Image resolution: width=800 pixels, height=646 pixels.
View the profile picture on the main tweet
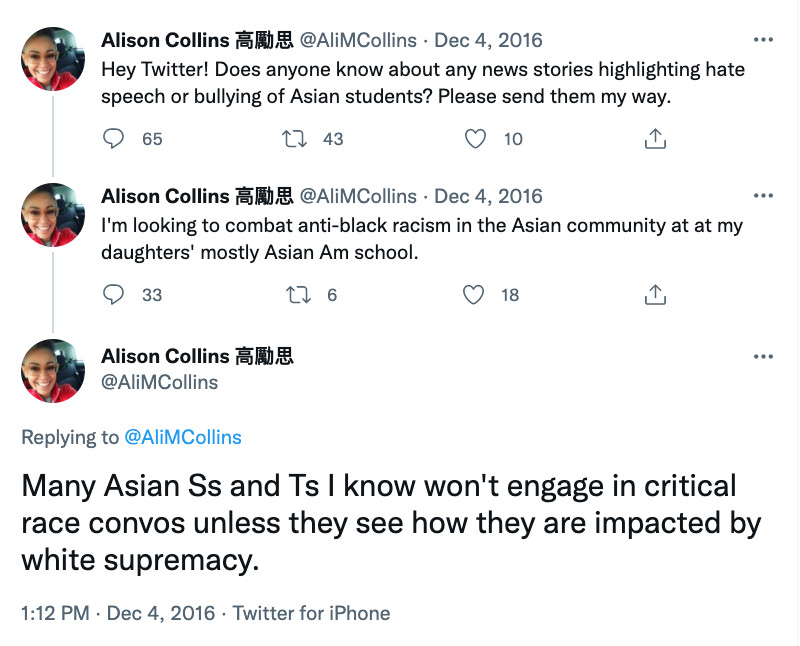coord(53,371)
